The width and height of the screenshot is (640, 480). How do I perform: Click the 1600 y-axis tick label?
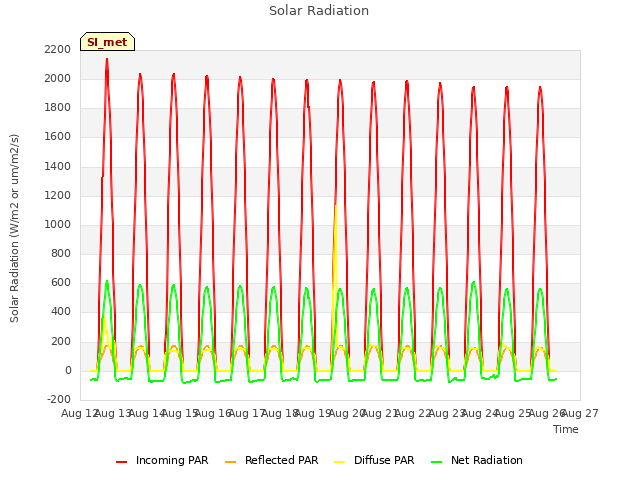coord(58,137)
